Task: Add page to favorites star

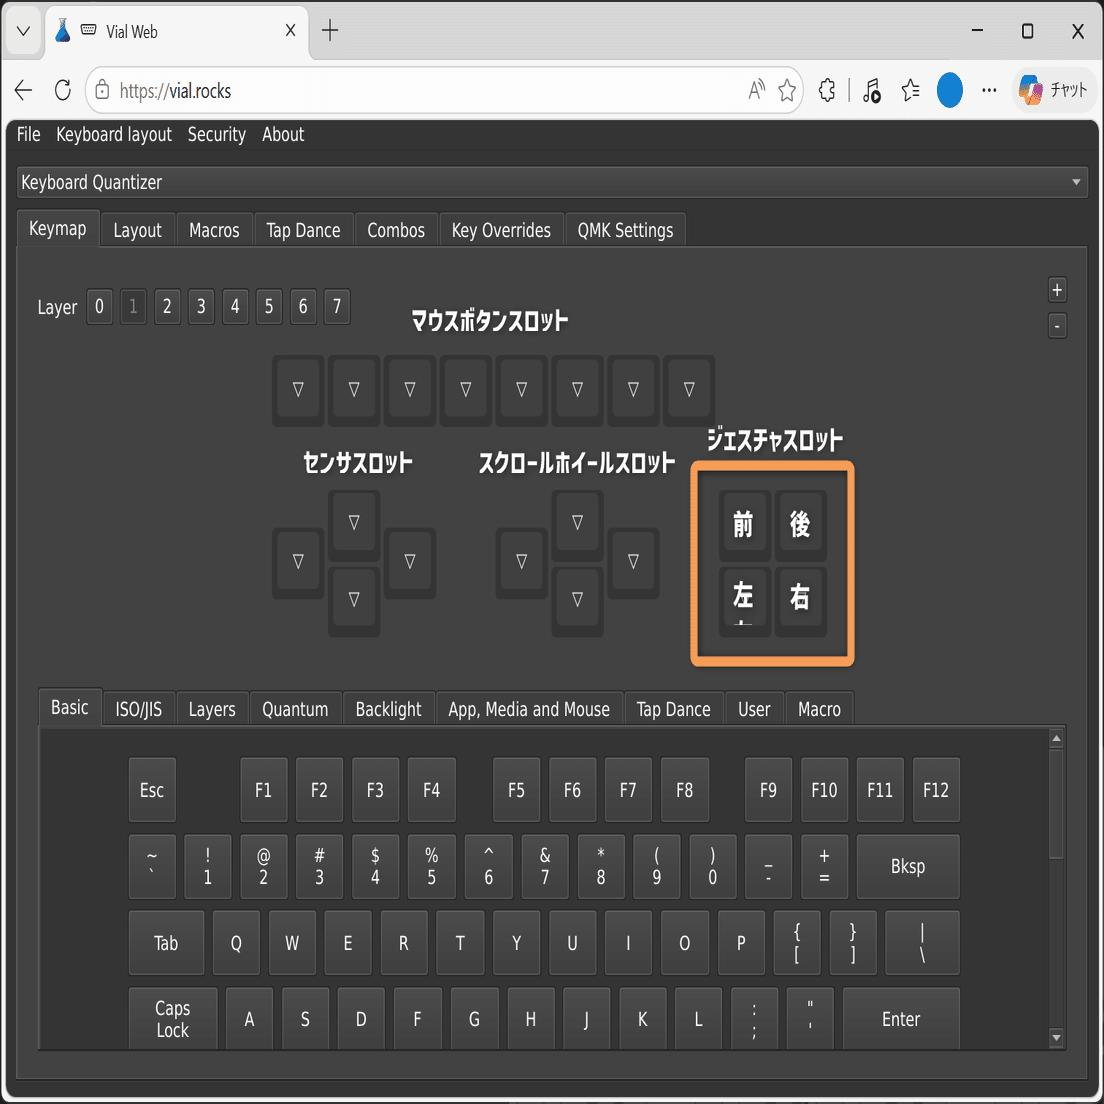Action: [787, 90]
